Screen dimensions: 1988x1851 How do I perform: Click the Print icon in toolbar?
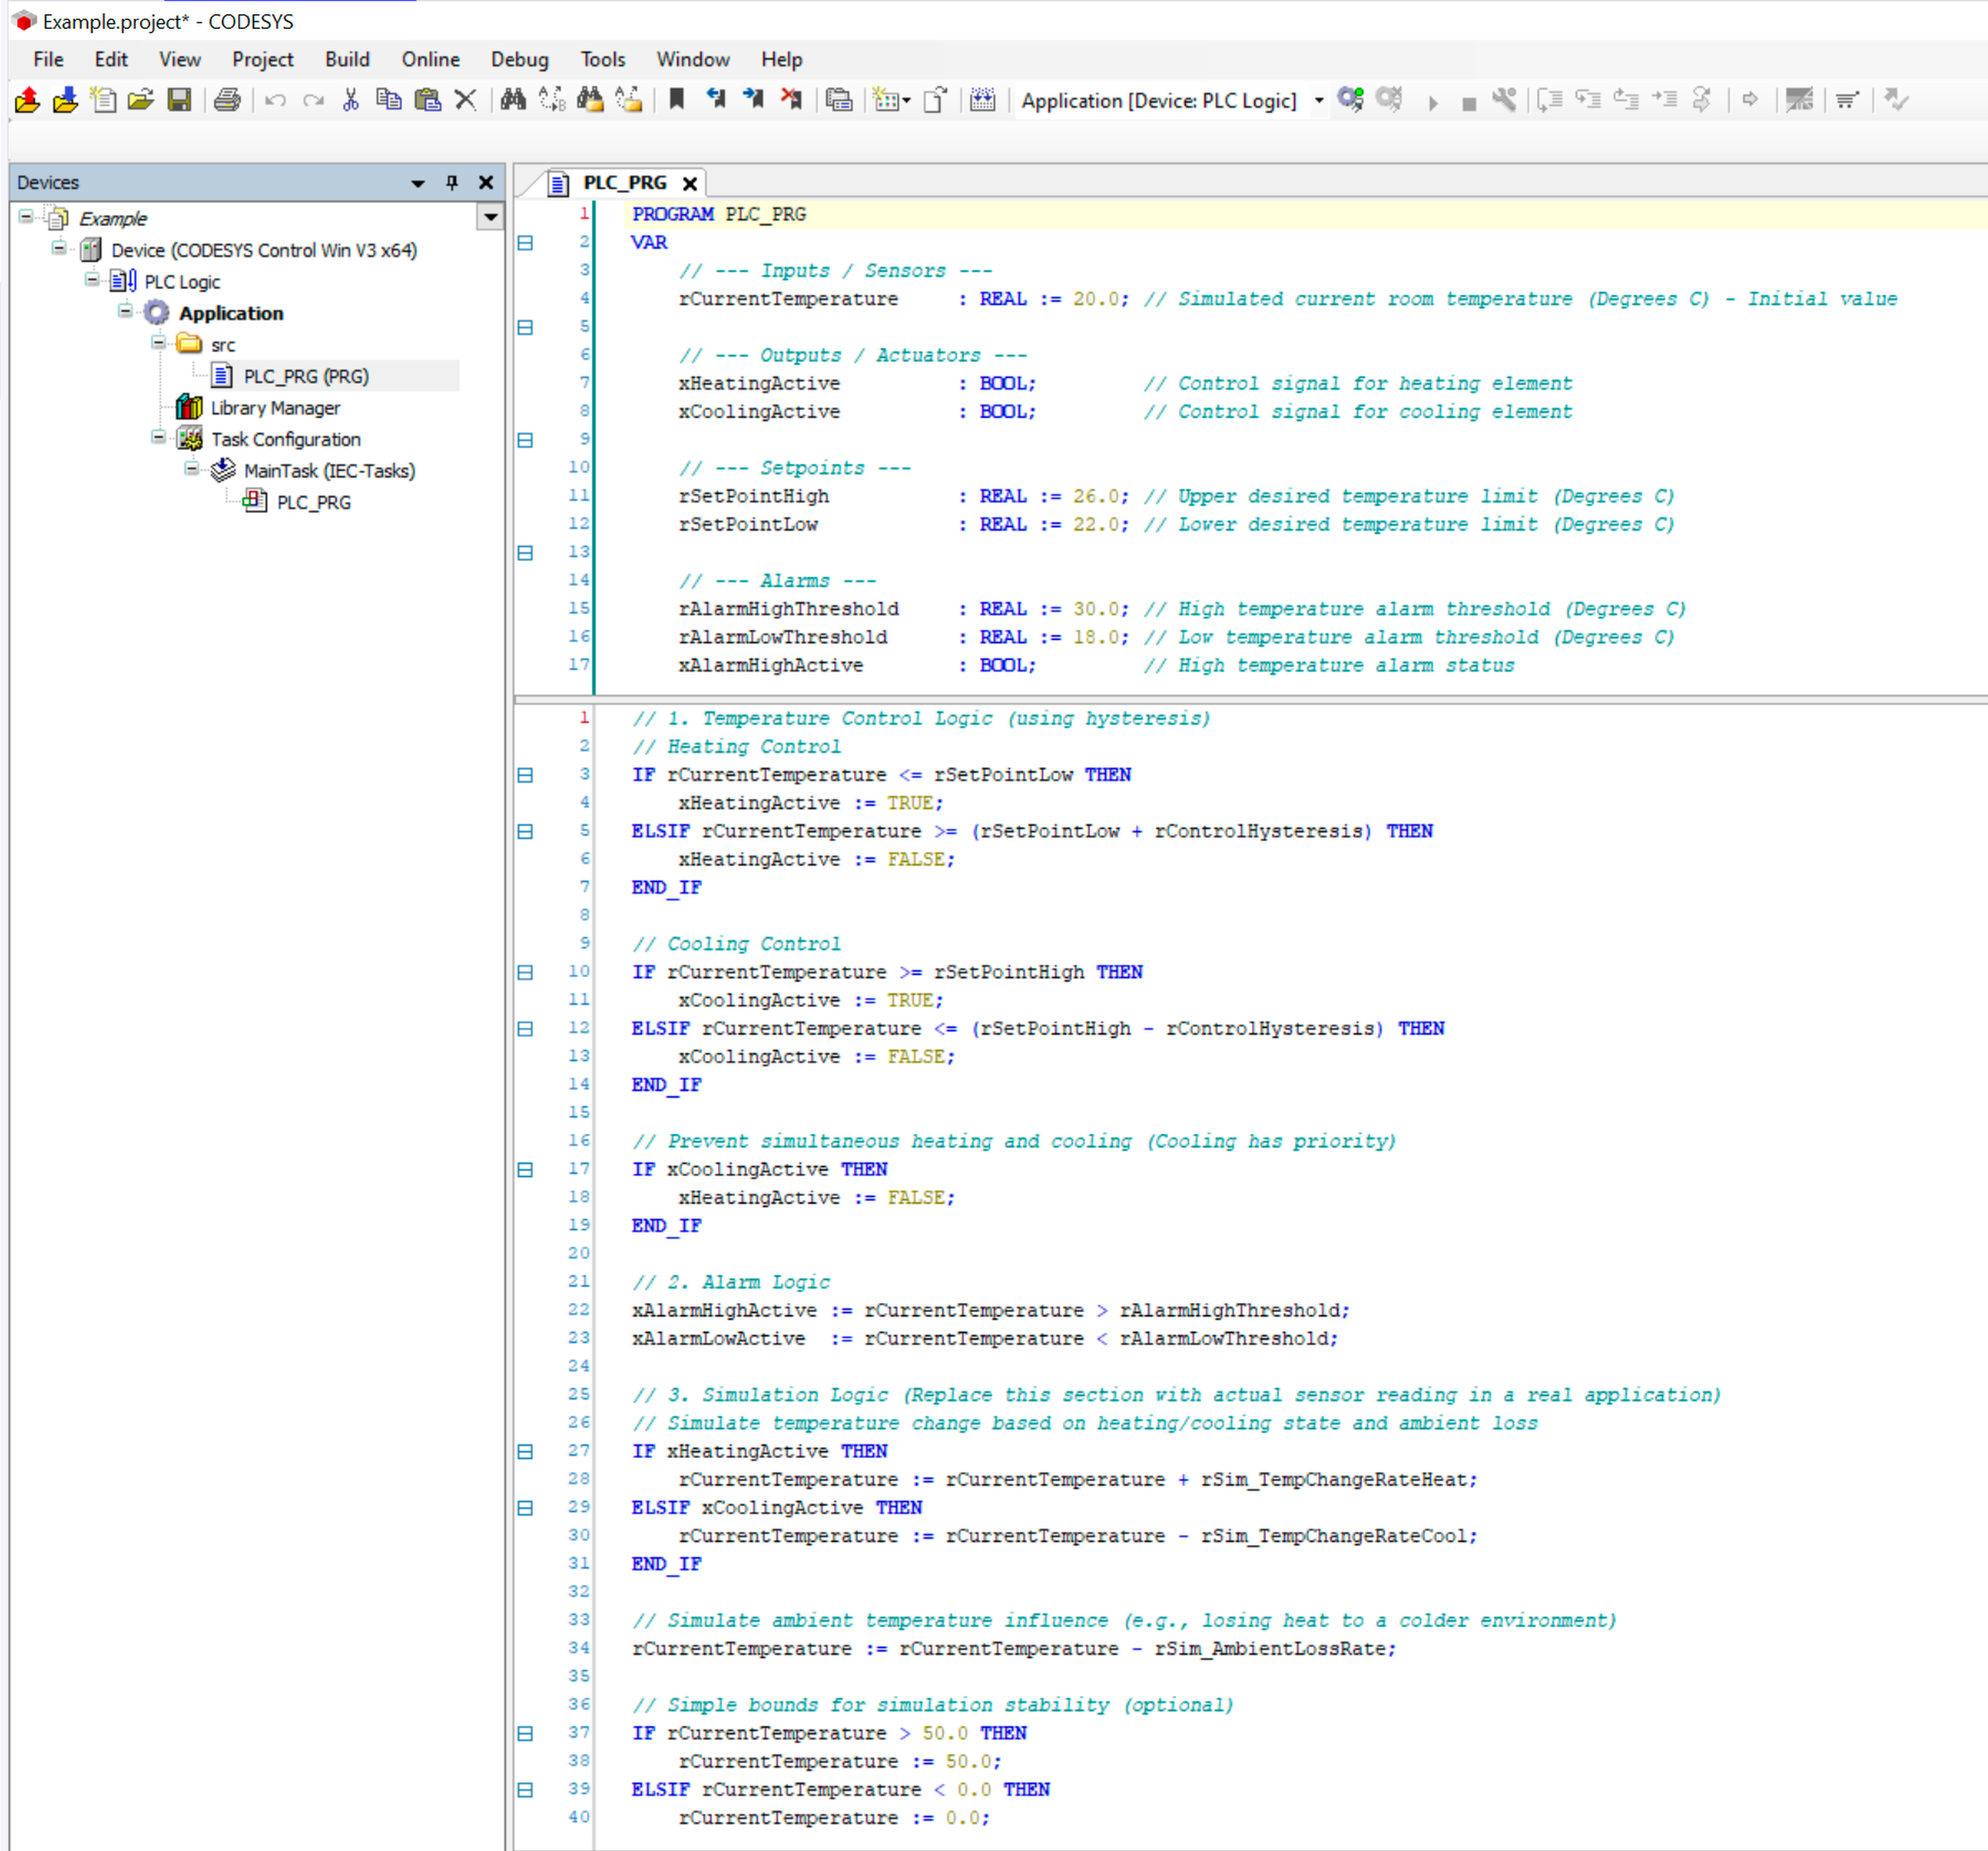tap(227, 100)
